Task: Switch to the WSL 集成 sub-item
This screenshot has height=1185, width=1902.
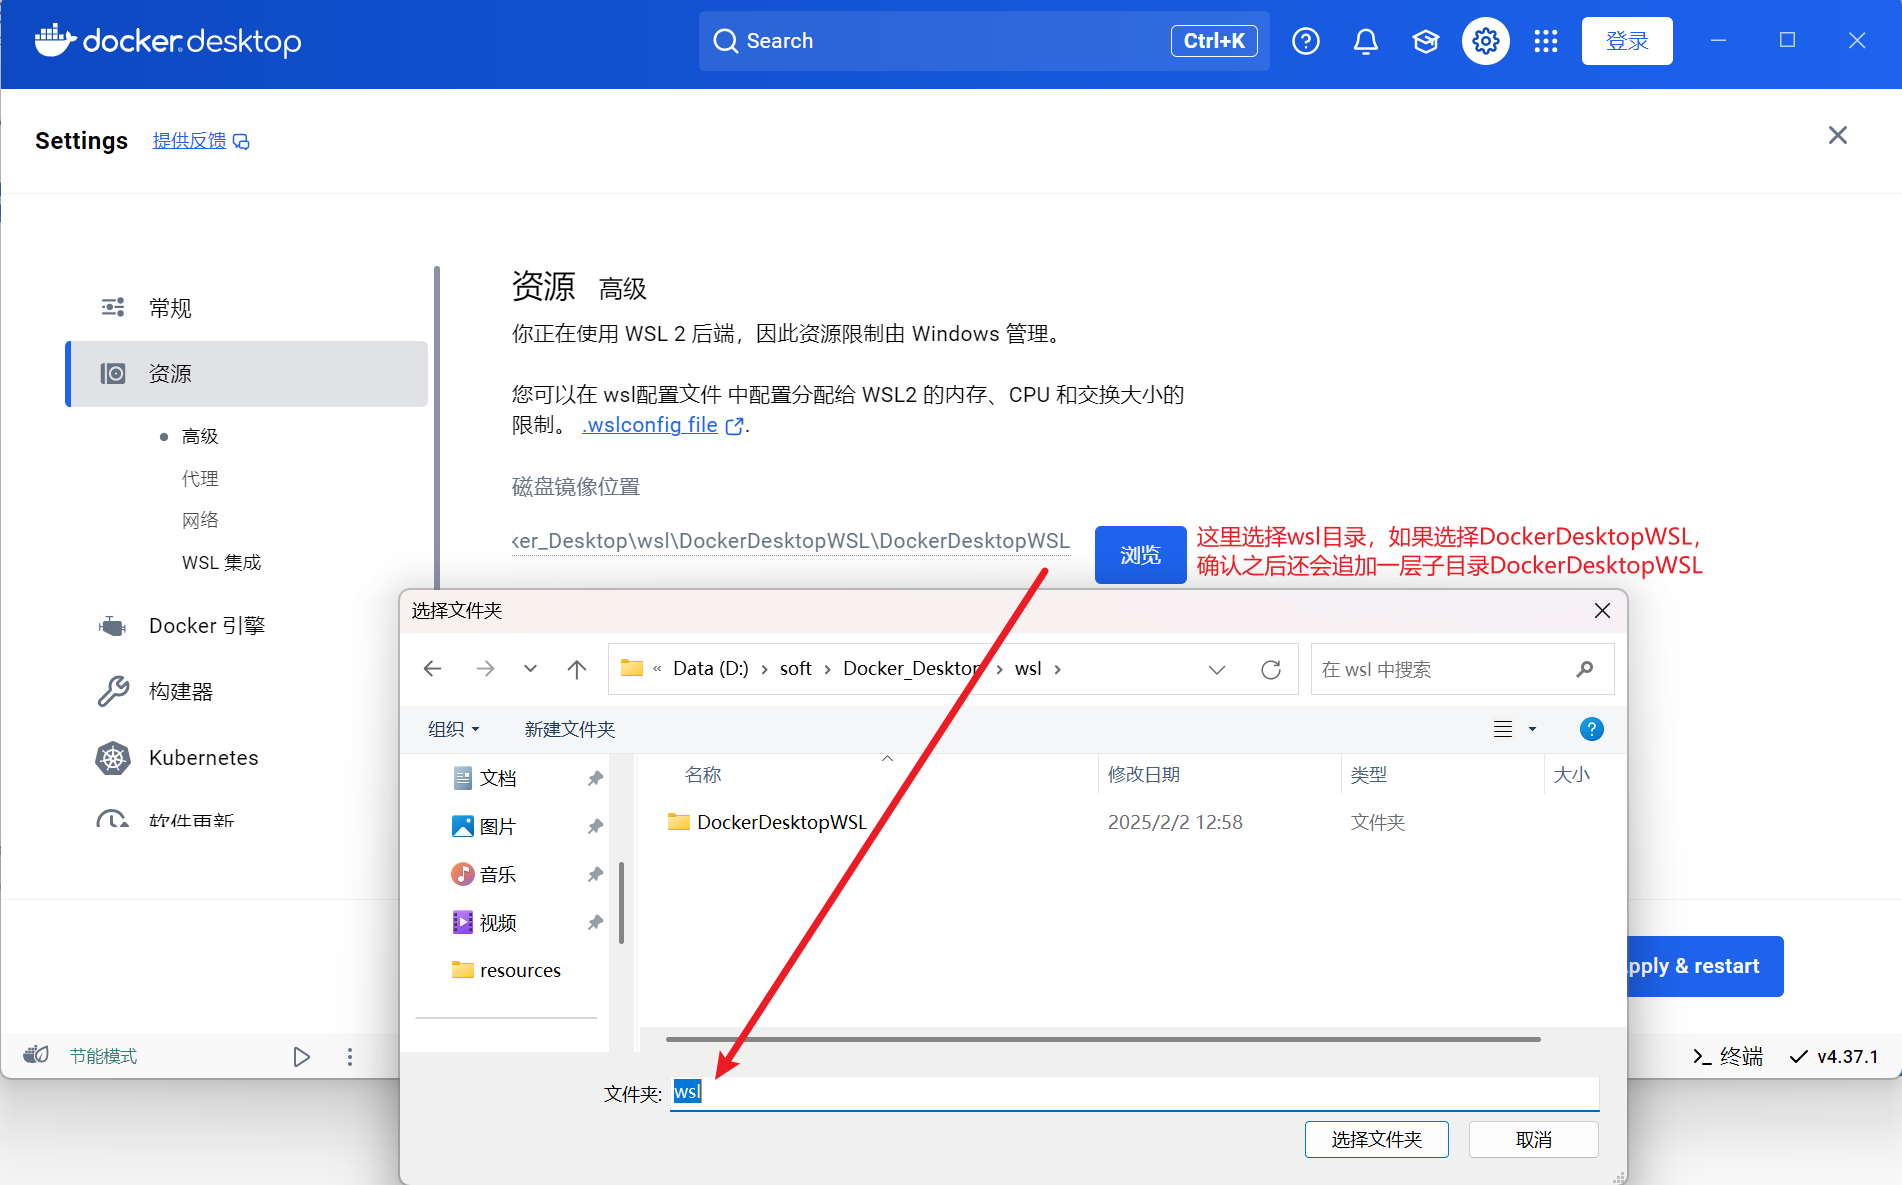Action: (x=221, y=563)
